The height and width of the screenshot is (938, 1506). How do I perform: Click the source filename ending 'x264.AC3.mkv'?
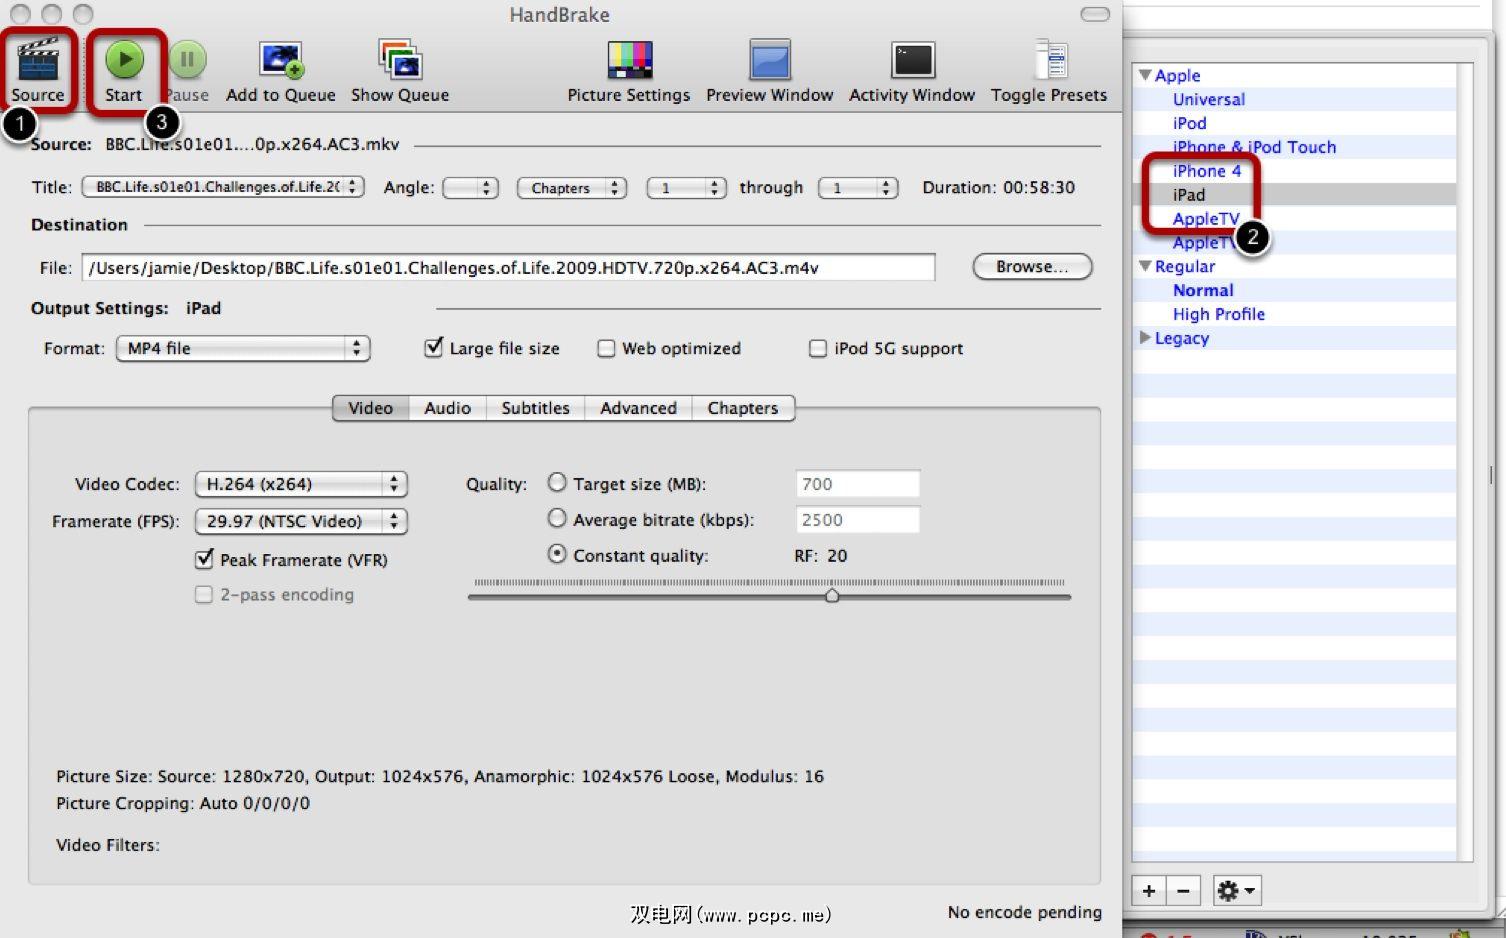(x=252, y=144)
